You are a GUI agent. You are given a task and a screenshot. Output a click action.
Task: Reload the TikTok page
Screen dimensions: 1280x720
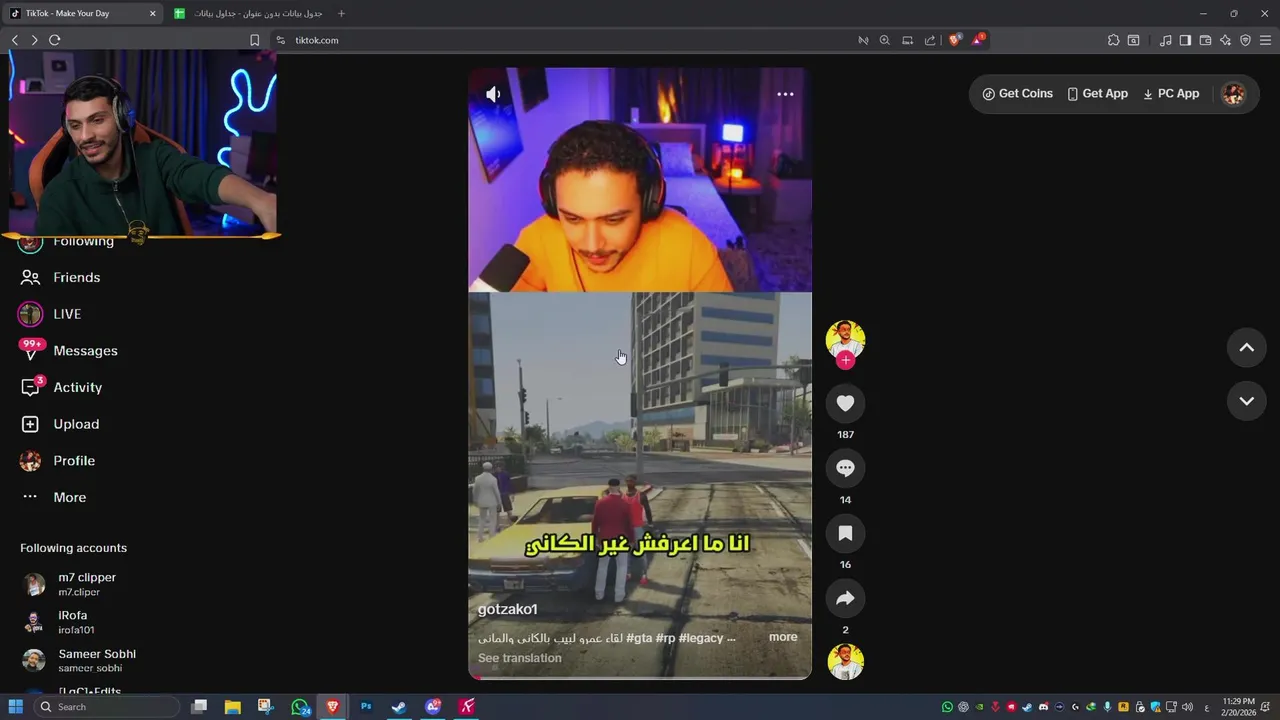click(x=55, y=40)
